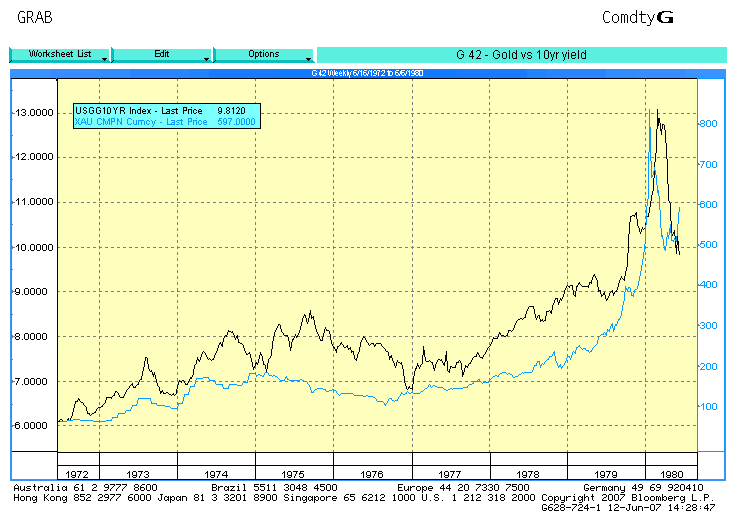Open the Edit menu
The width and height of the screenshot is (736, 527).
coord(161,55)
